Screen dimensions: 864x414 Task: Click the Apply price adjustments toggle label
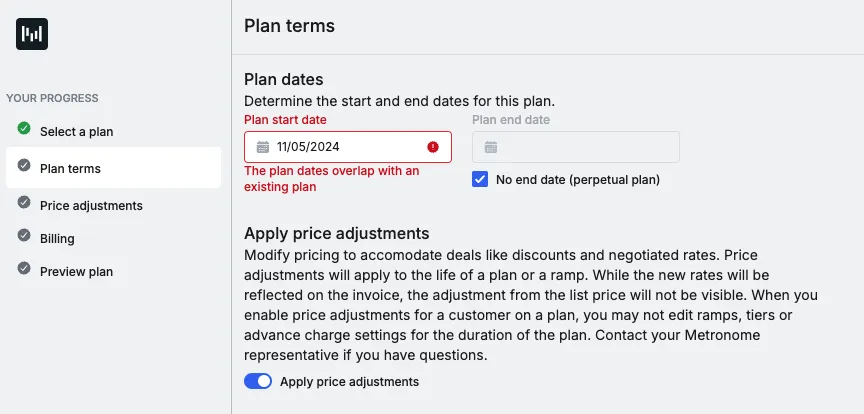349,381
